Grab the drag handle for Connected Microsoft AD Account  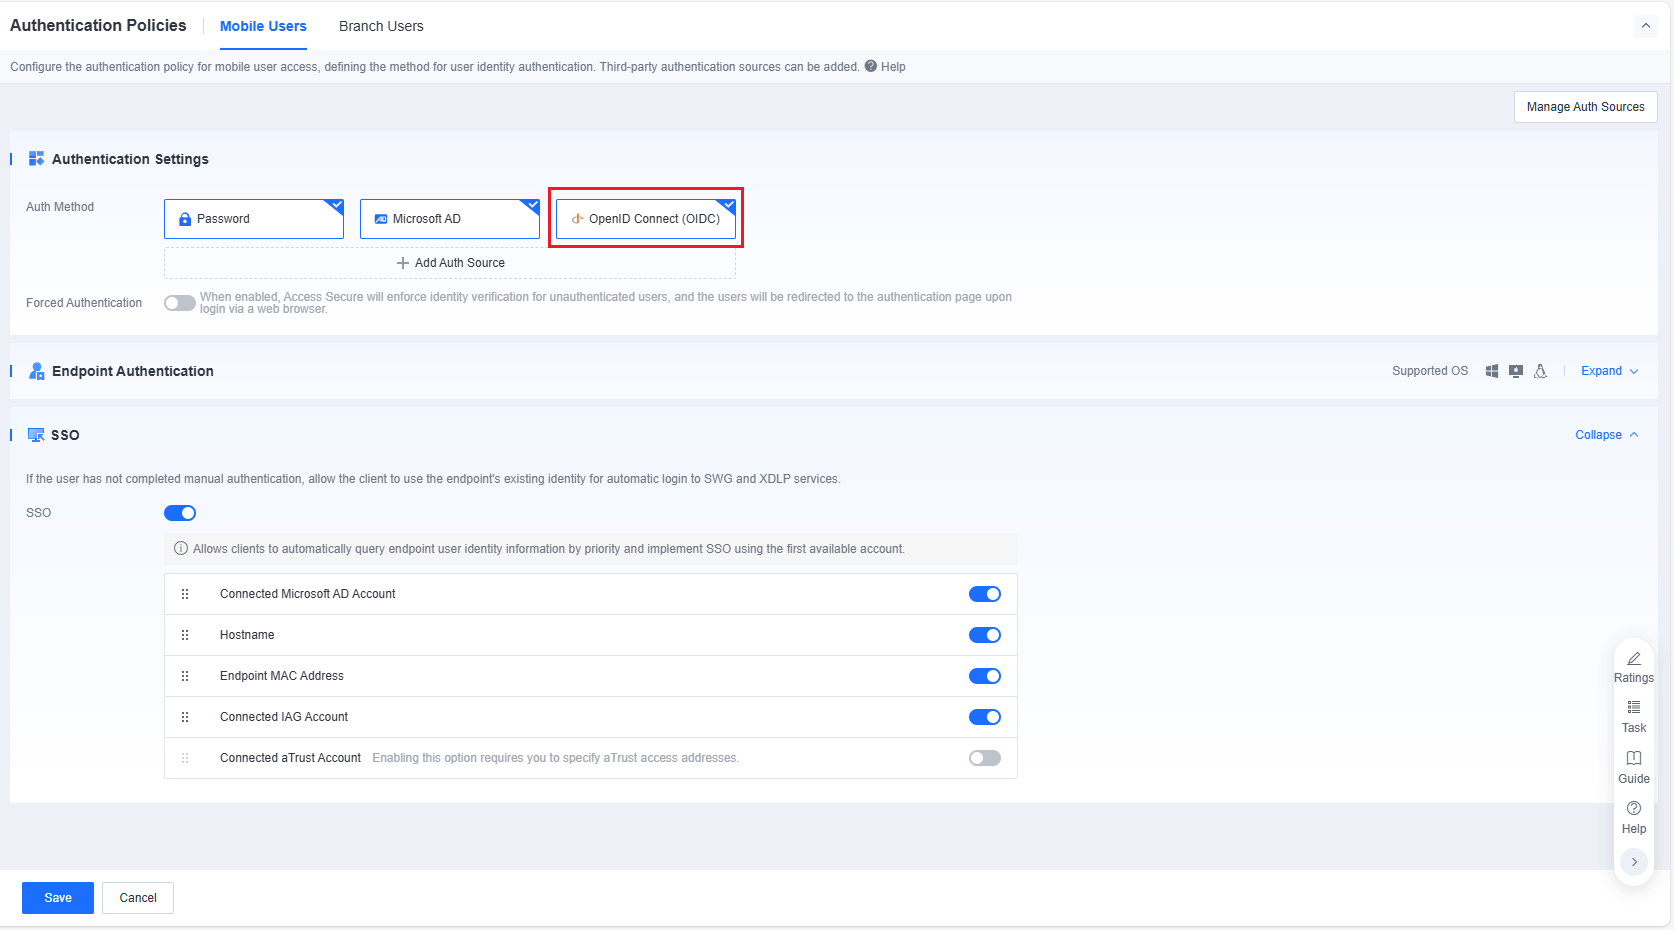(185, 594)
